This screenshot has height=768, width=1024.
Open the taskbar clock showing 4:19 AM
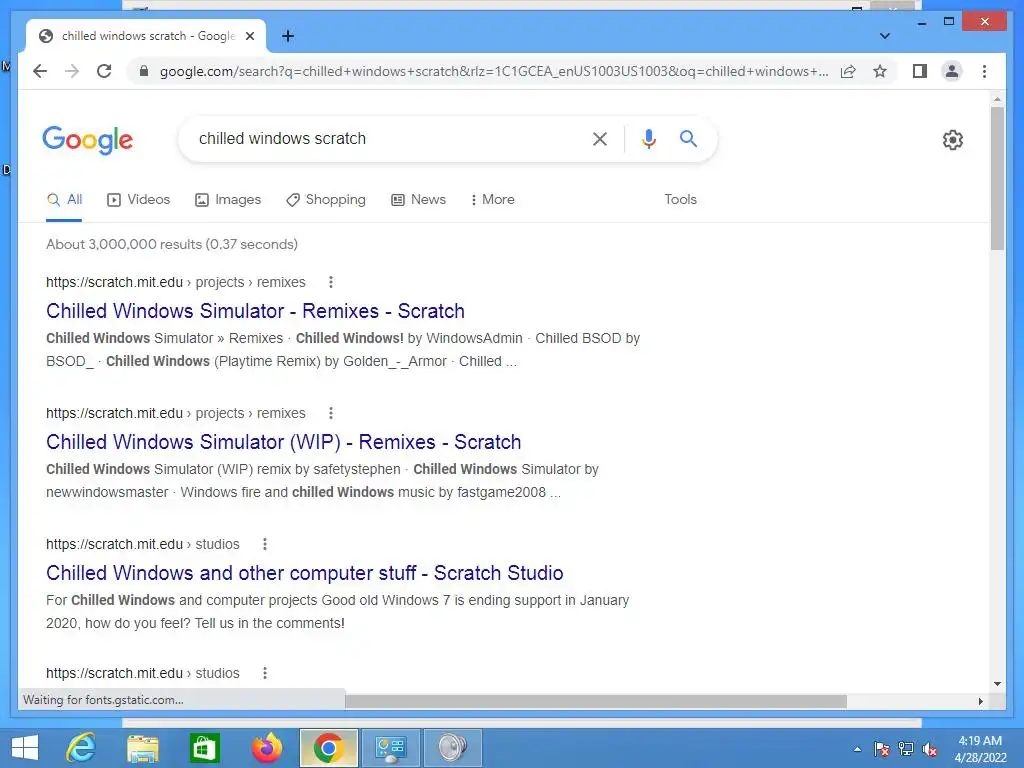pyautogui.click(x=980, y=749)
